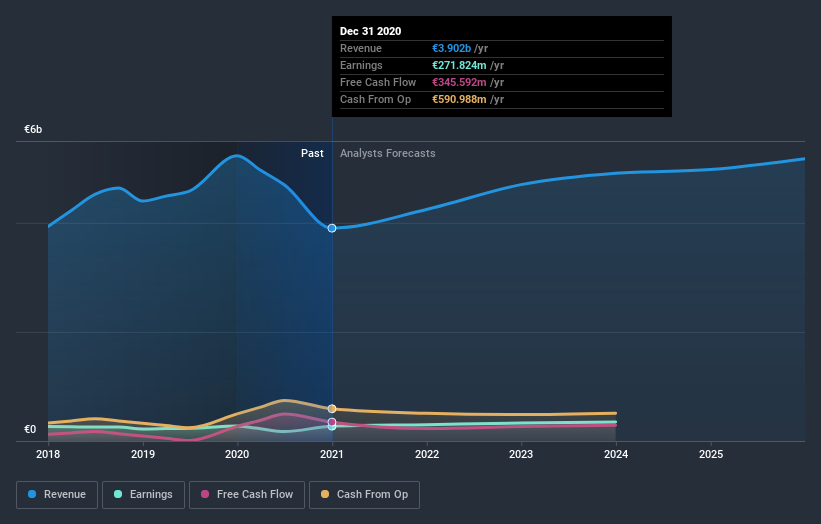
Task: Toggle the Free Cash Flow legend series
Action: 247,495
